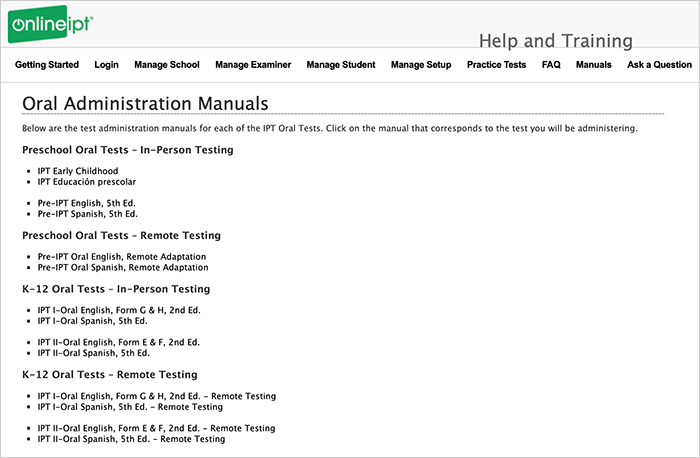
Task: Go to Practice Tests
Action: click(496, 65)
